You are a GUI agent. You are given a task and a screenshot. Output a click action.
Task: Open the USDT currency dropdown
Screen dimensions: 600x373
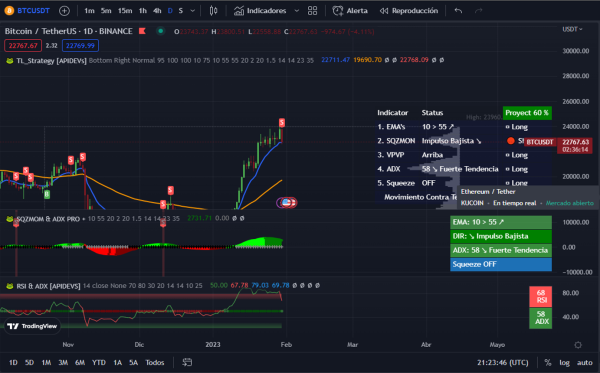[572, 29]
